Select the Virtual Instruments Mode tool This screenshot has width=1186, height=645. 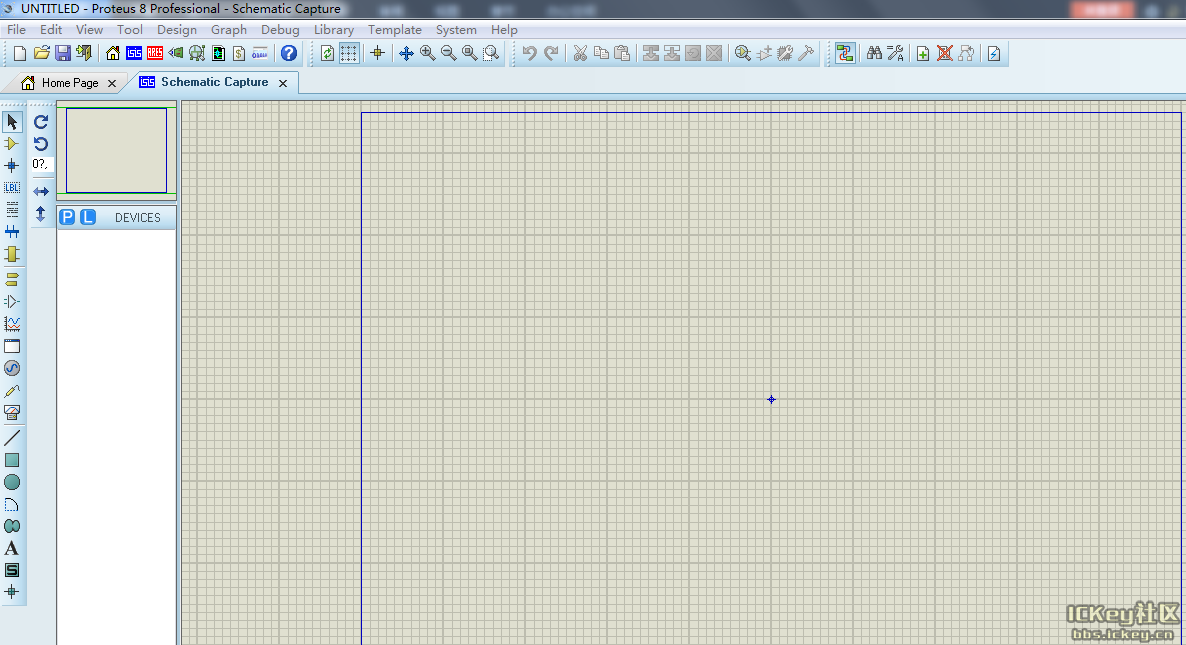tap(12, 413)
